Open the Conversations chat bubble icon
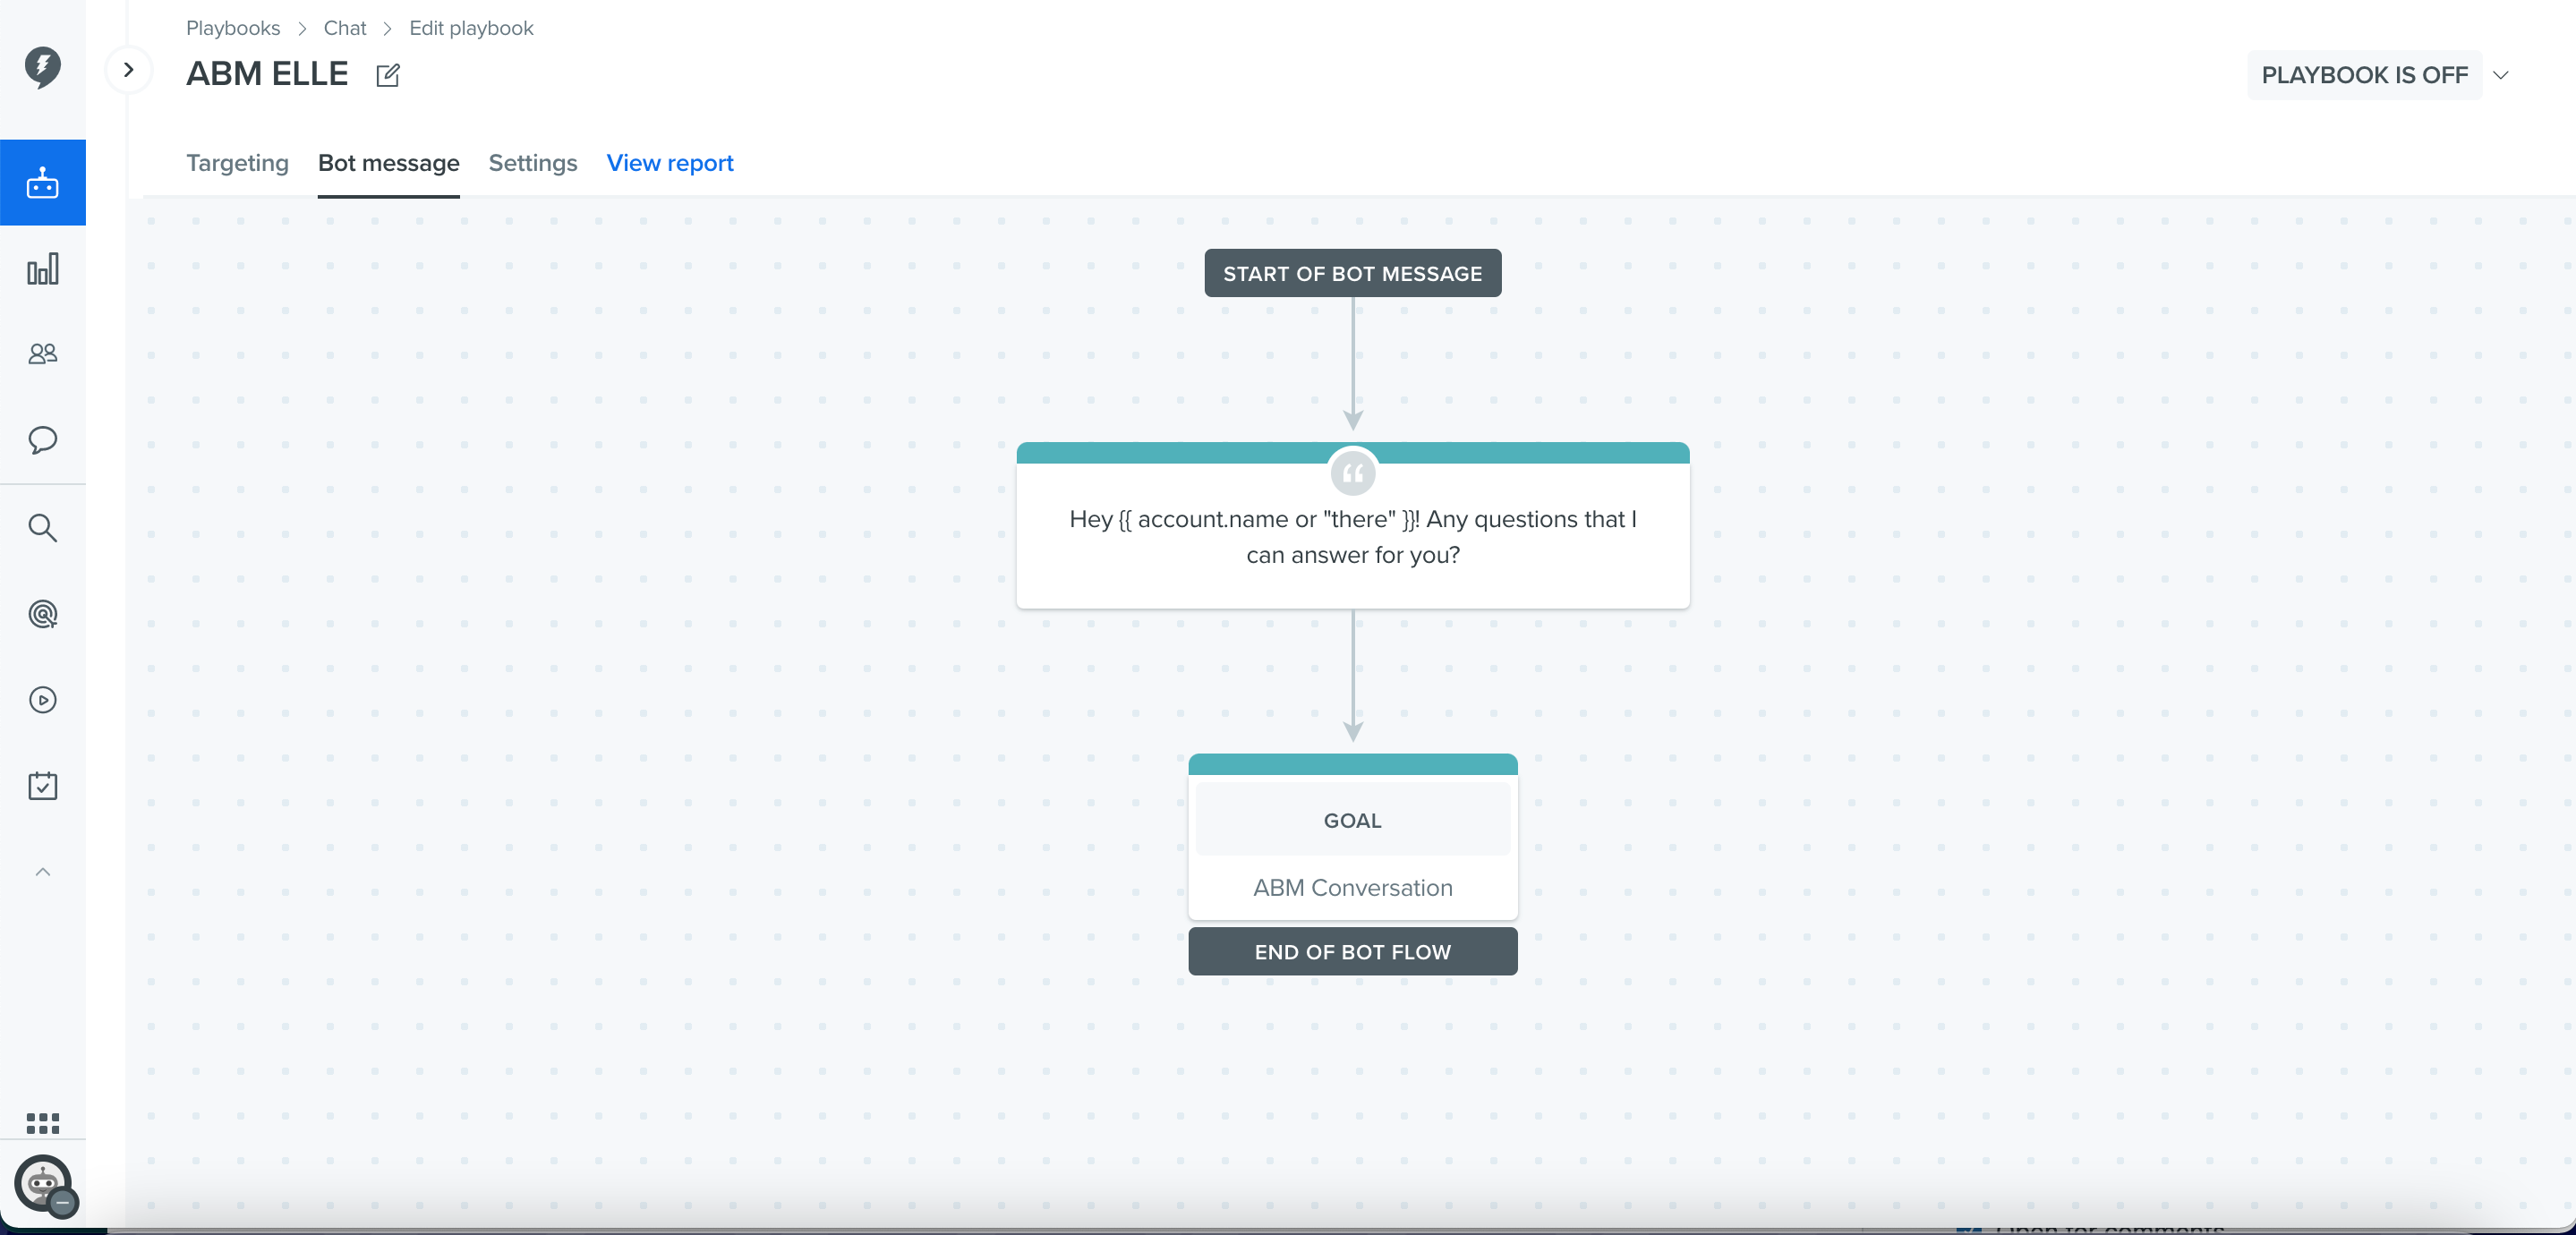 click(42, 440)
